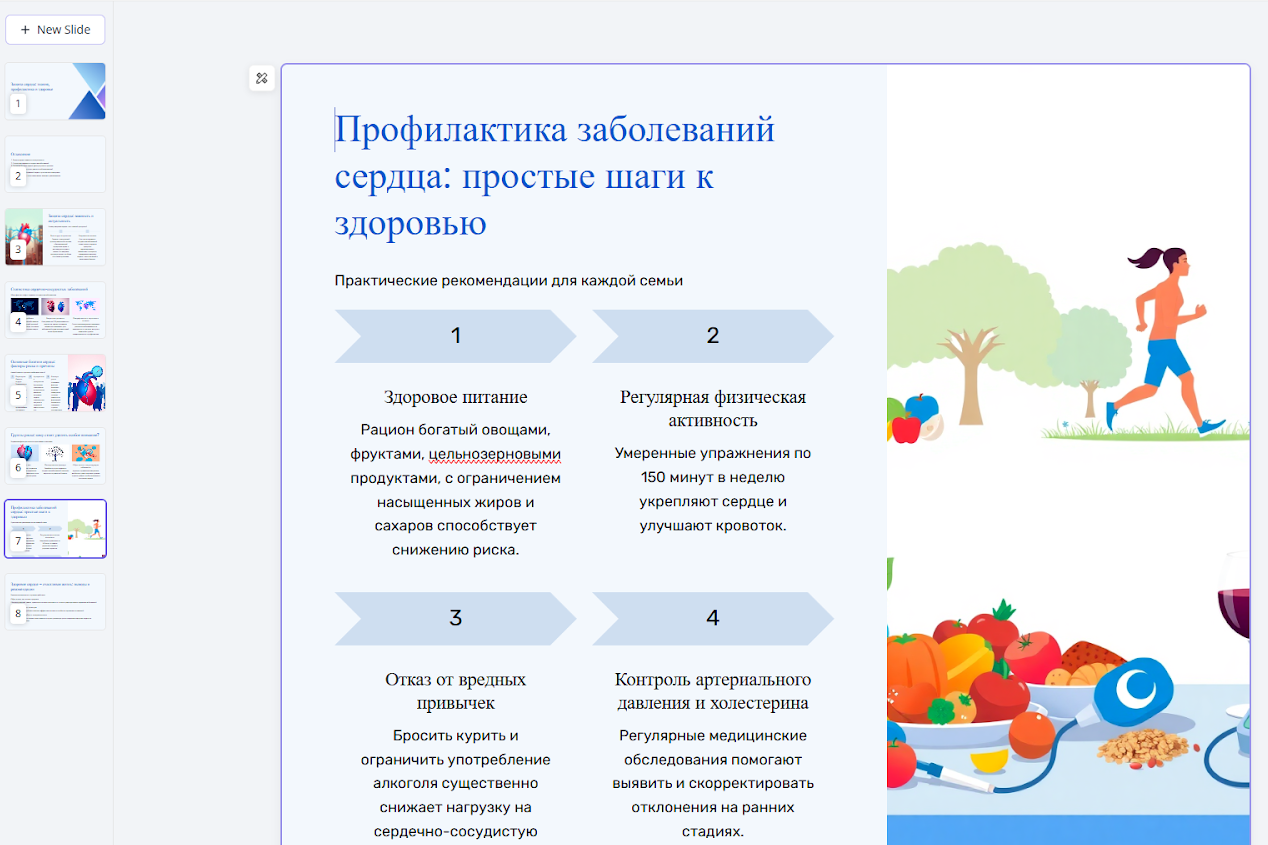Click the edit-slide icon beside the current slide
The image size is (1268, 845).
point(261,78)
